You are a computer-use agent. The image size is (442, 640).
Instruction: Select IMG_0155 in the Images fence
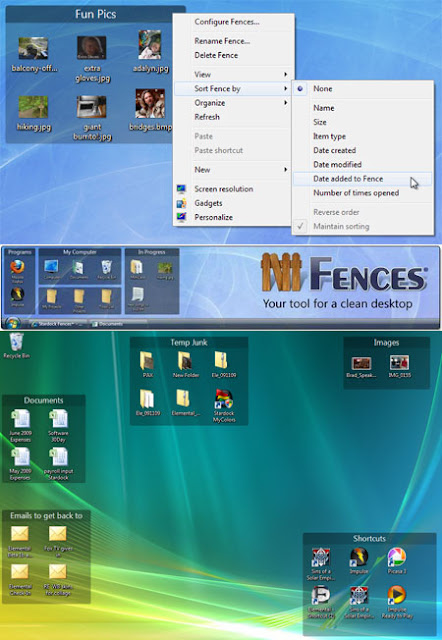399,362
